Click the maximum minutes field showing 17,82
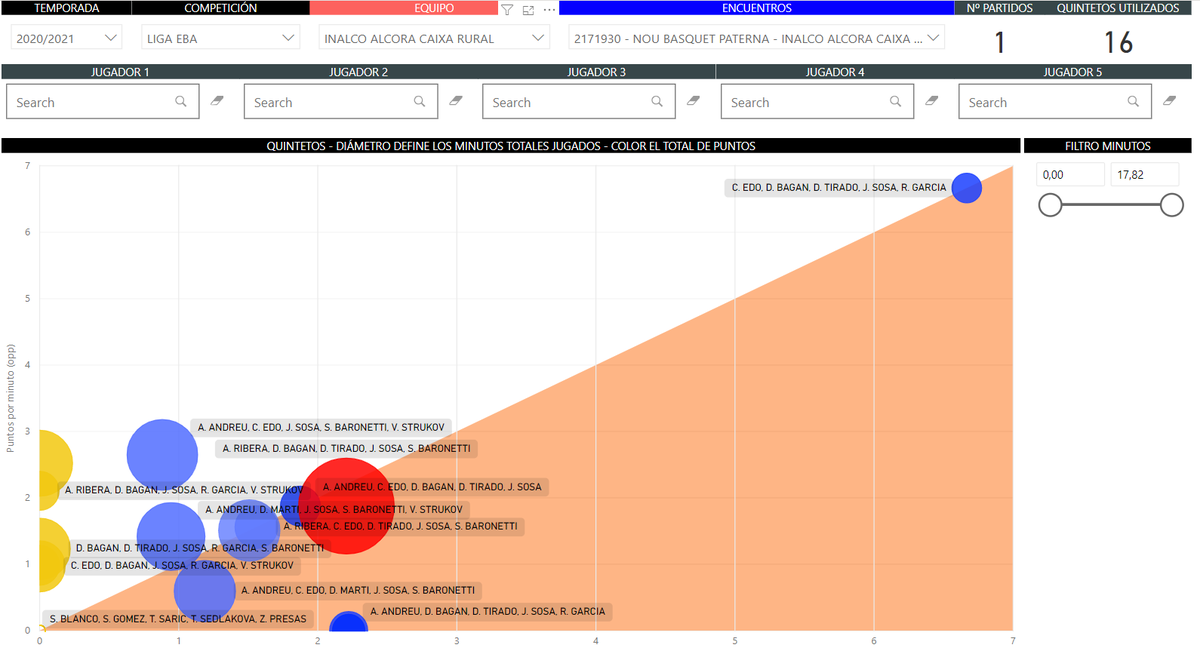This screenshot has height=654, width=1200. point(1145,174)
